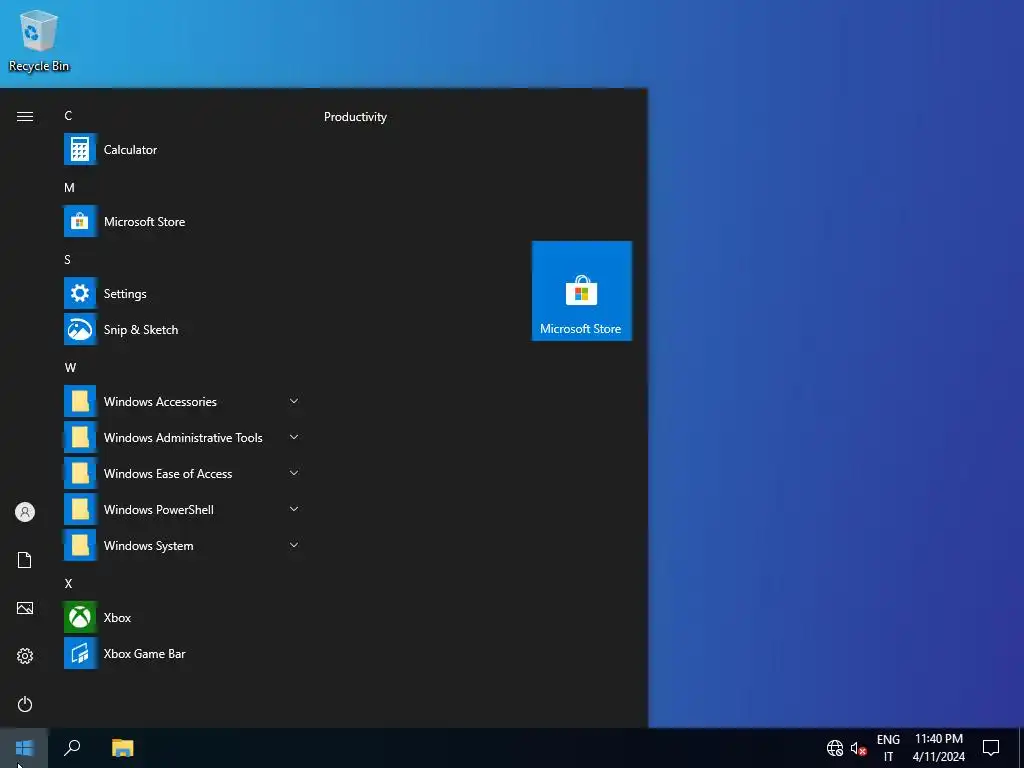
Task: Open the user account icon in Start sidebar
Action: pos(25,512)
